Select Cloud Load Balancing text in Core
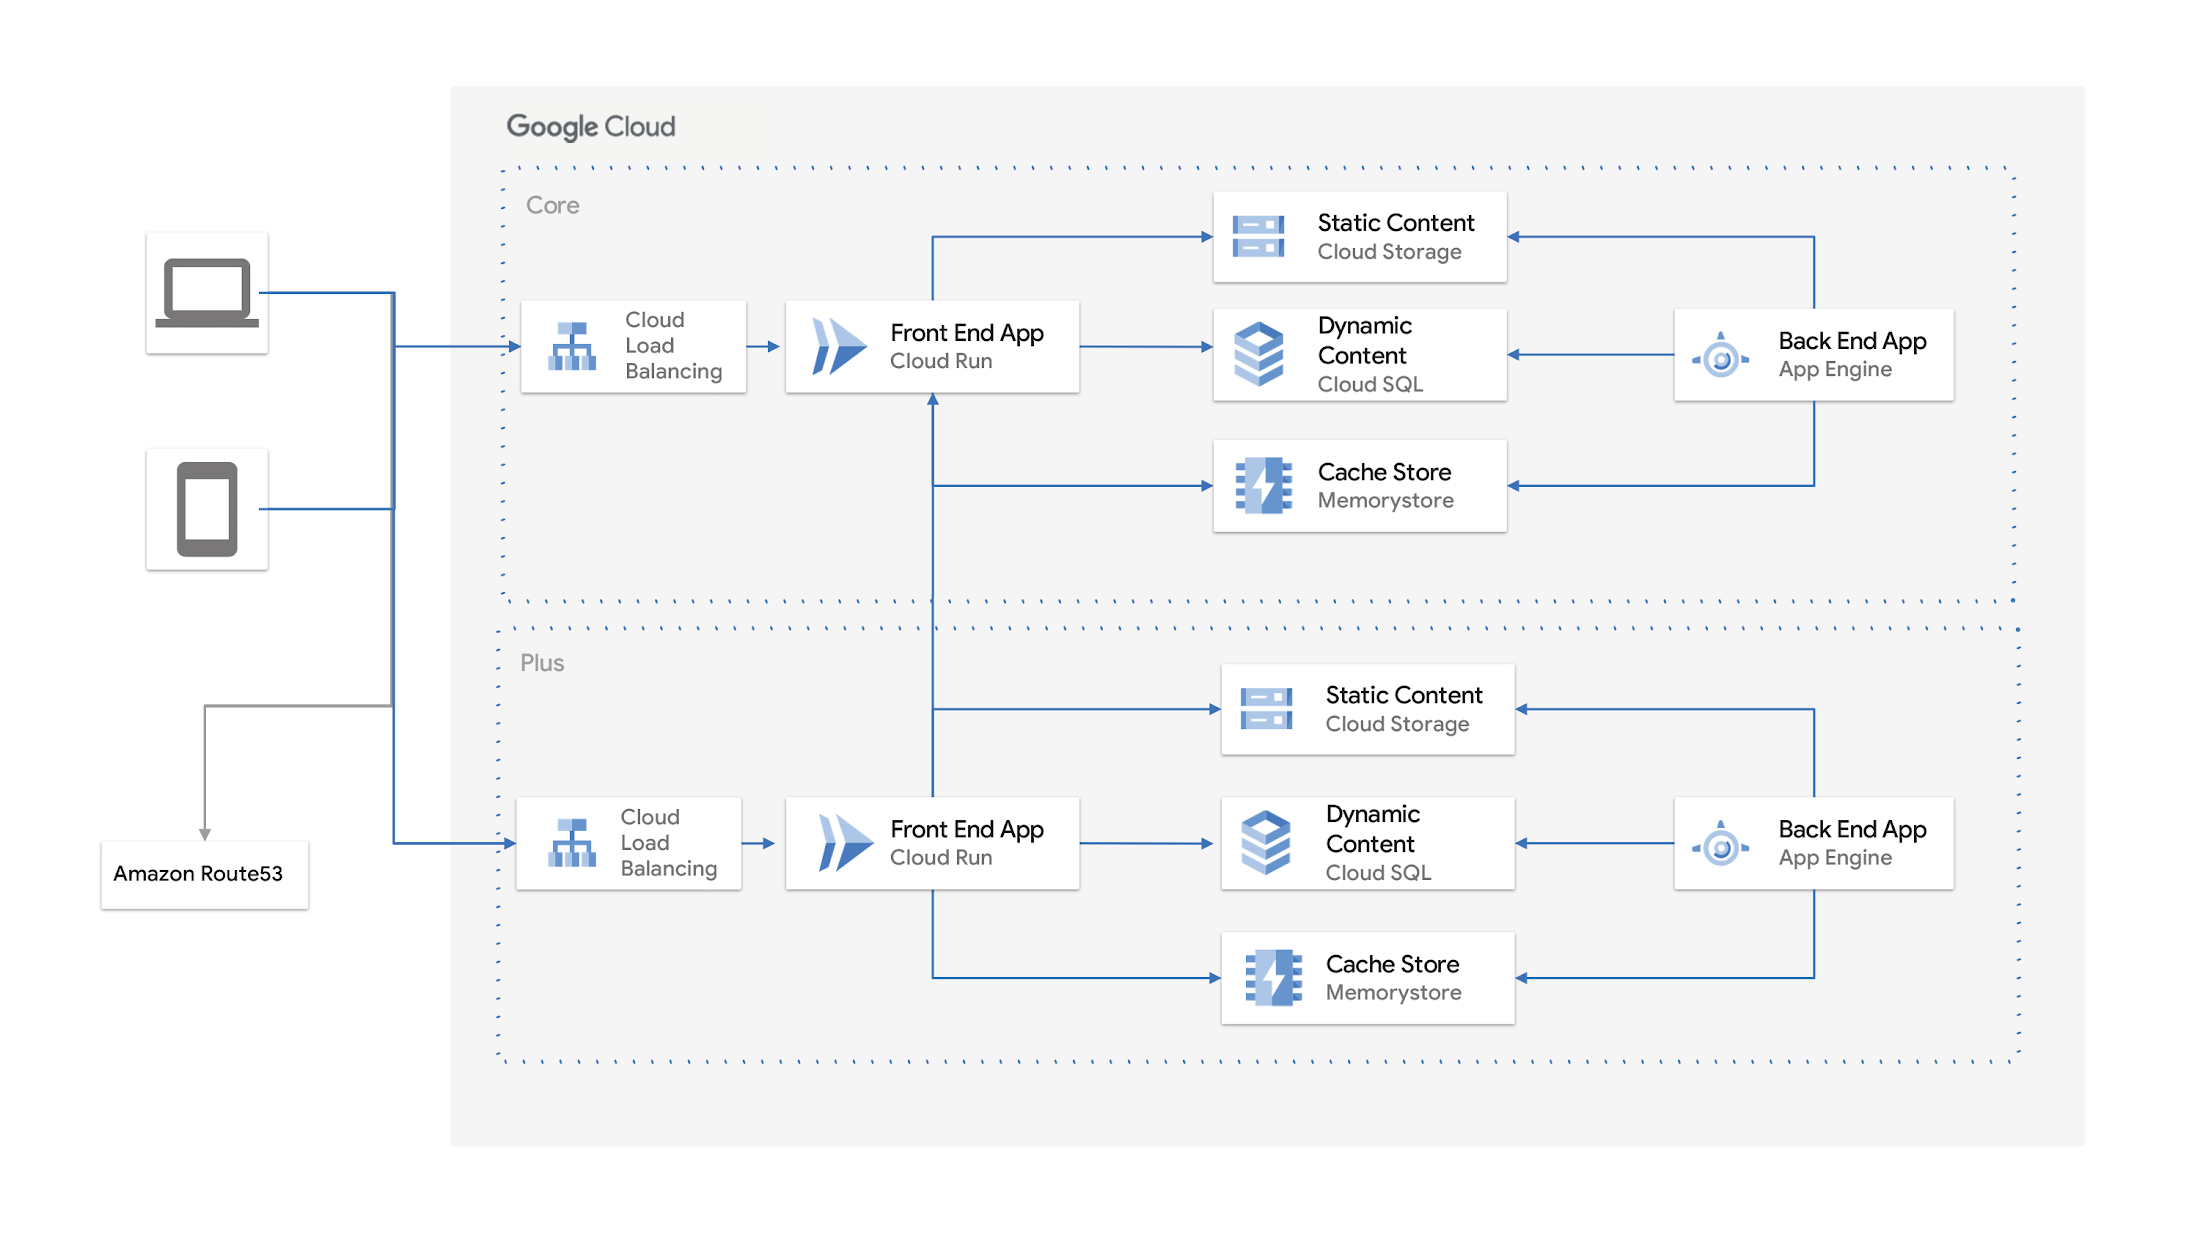Viewport: 2200px width, 1238px height. coord(673,346)
